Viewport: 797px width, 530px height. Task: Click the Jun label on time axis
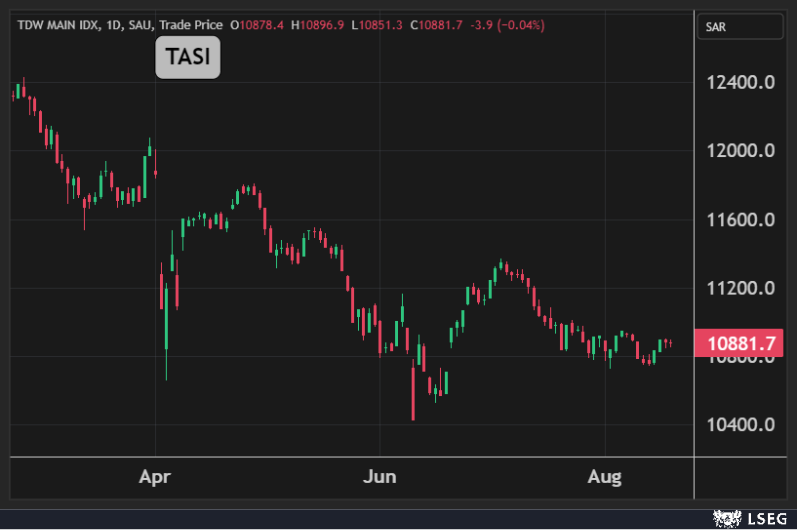pos(380,477)
